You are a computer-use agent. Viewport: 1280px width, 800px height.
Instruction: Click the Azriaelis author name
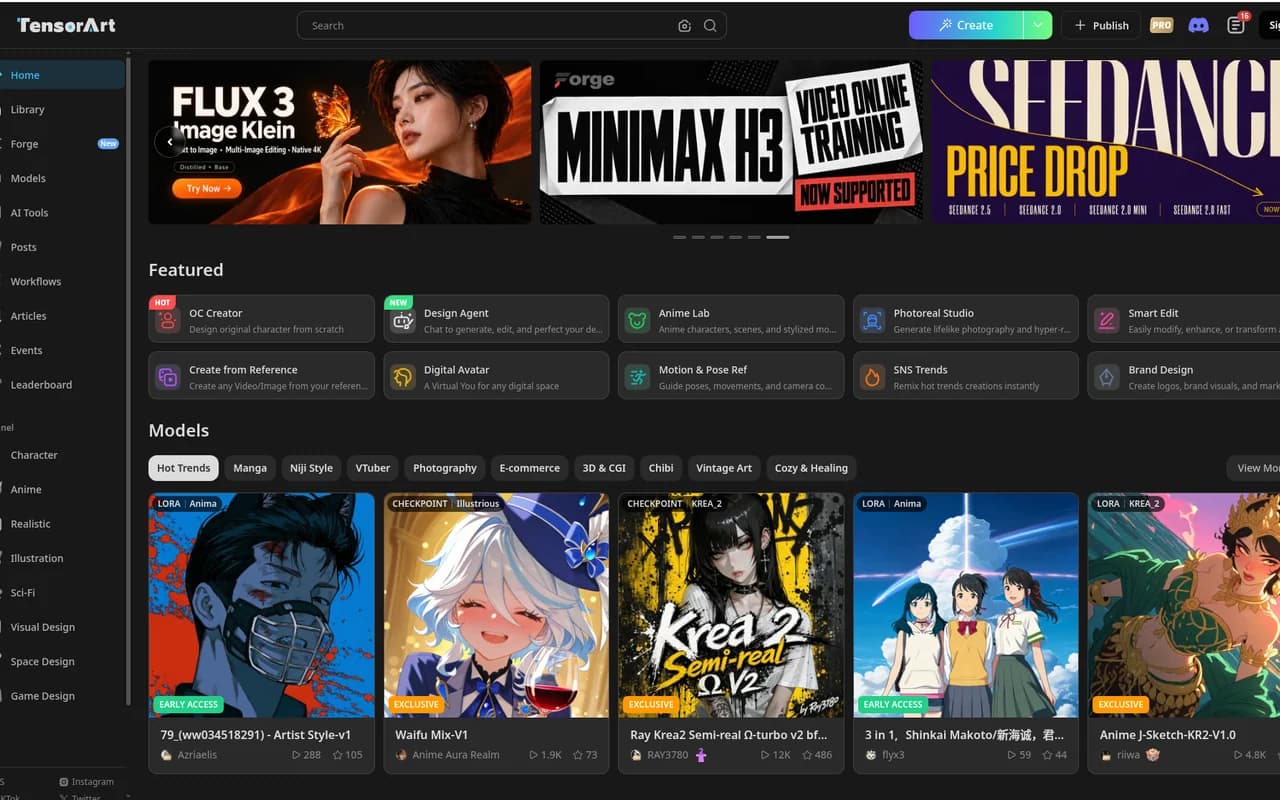tap(196, 755)
